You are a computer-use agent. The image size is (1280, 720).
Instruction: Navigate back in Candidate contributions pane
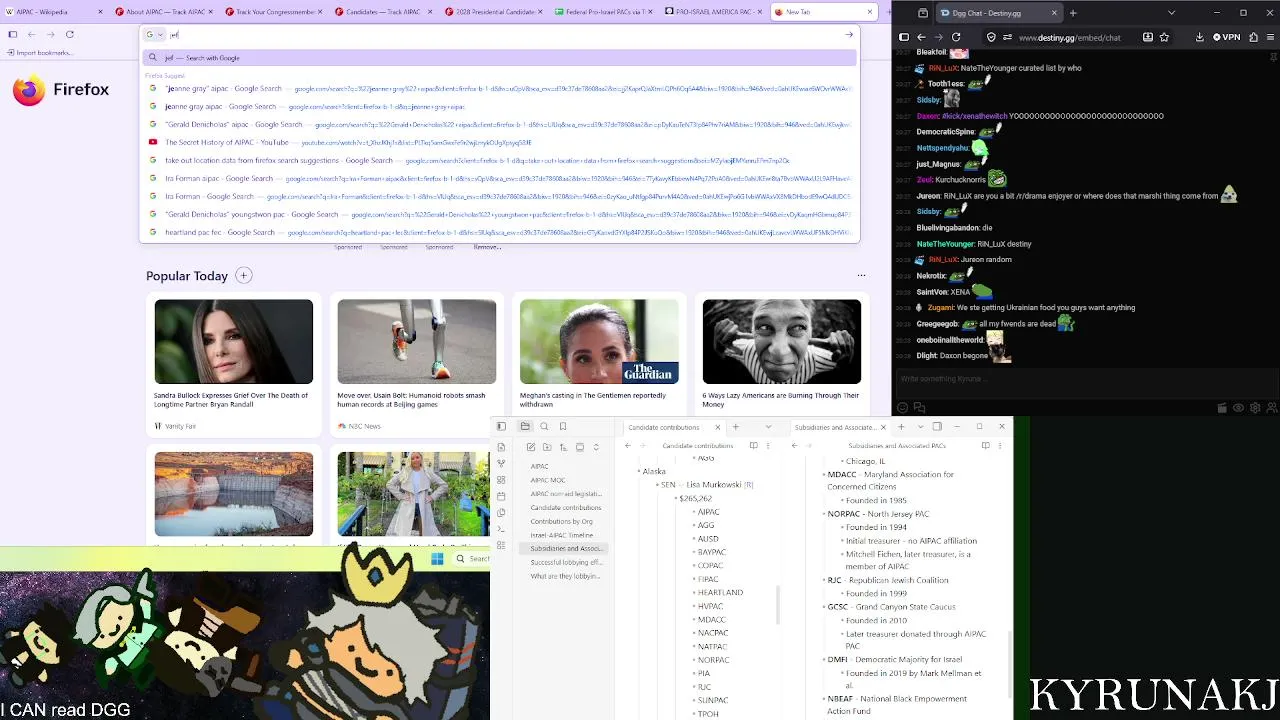click(x=628, y=446)
